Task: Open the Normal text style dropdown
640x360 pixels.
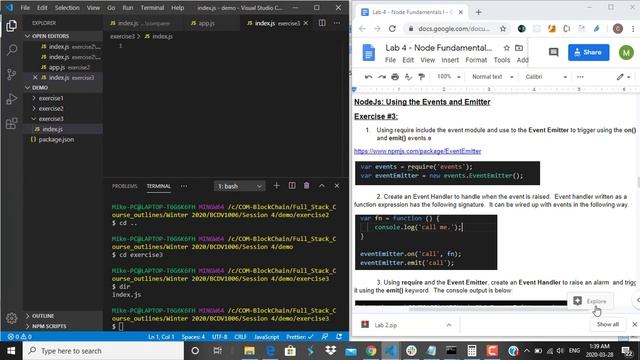Action: tap(492, 77)
